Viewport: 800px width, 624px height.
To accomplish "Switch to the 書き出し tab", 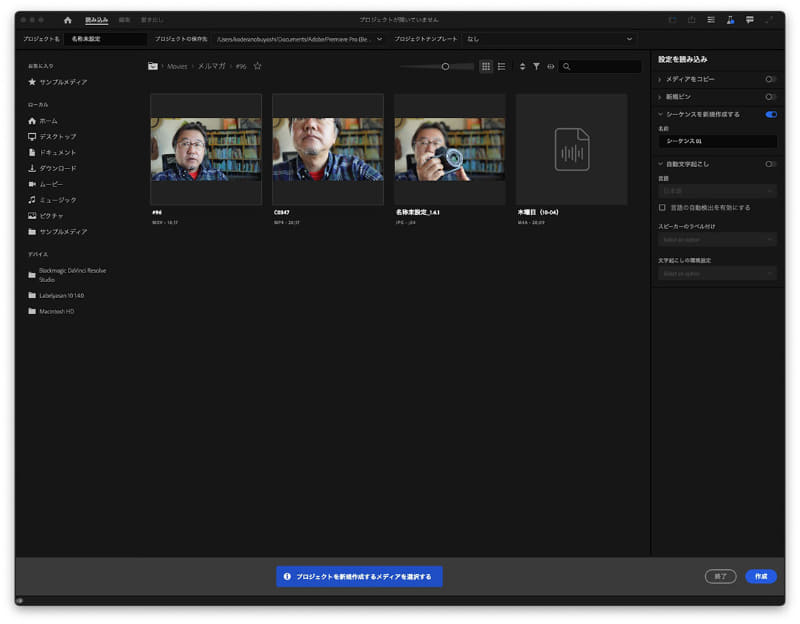I will click(x=152, y=19).
